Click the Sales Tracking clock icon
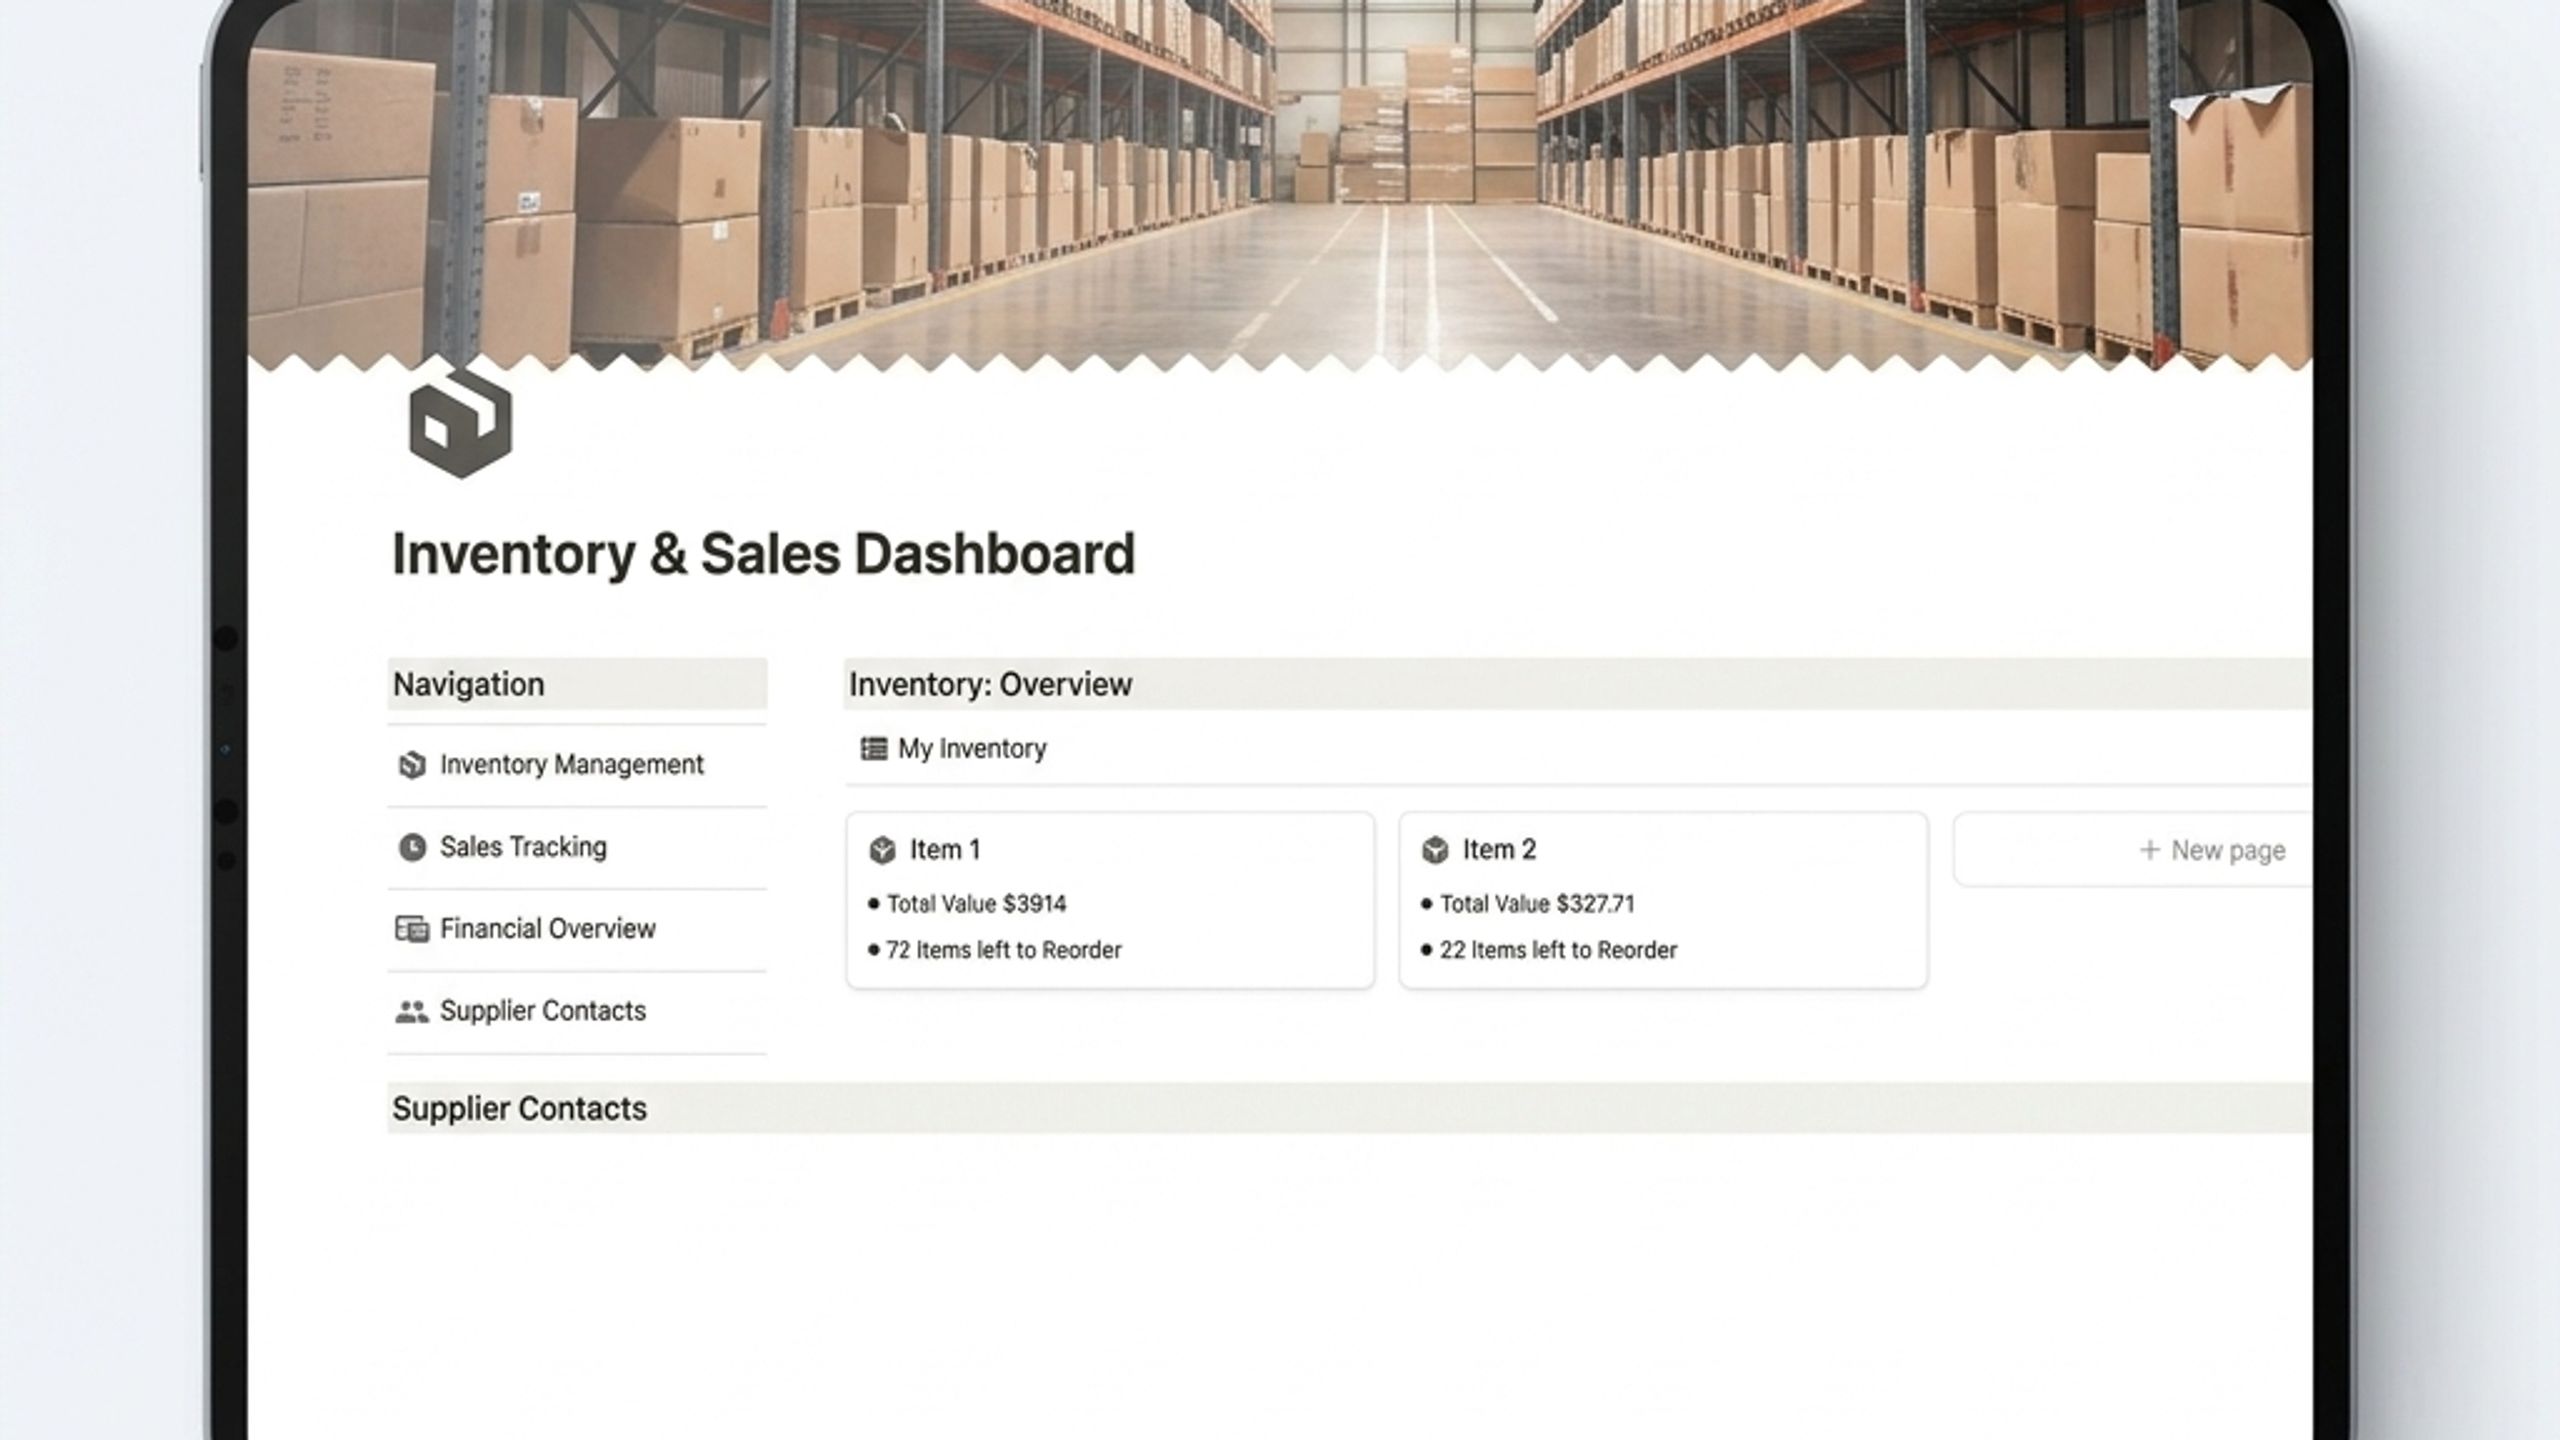The height and width of the screenshot is (1440, 2560). pos(412,847)
